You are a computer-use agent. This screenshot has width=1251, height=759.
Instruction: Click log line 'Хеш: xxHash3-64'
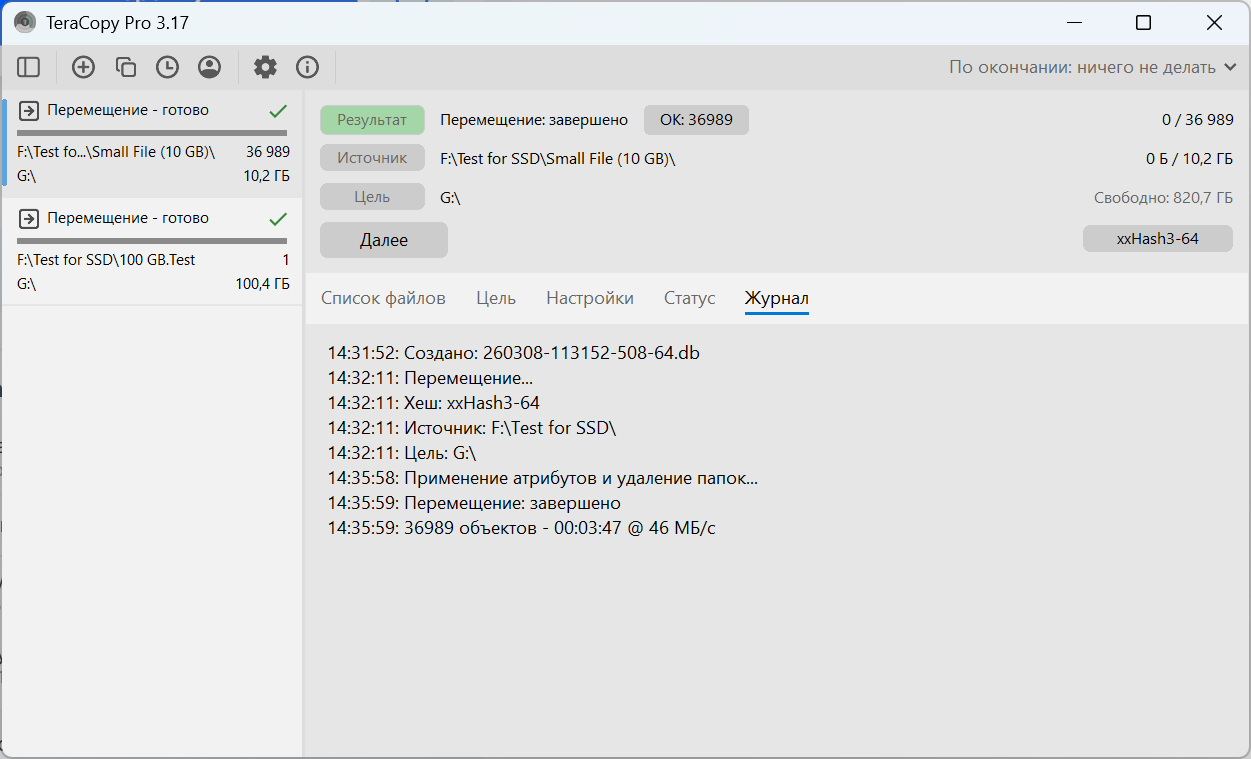[x=434, y=403]
